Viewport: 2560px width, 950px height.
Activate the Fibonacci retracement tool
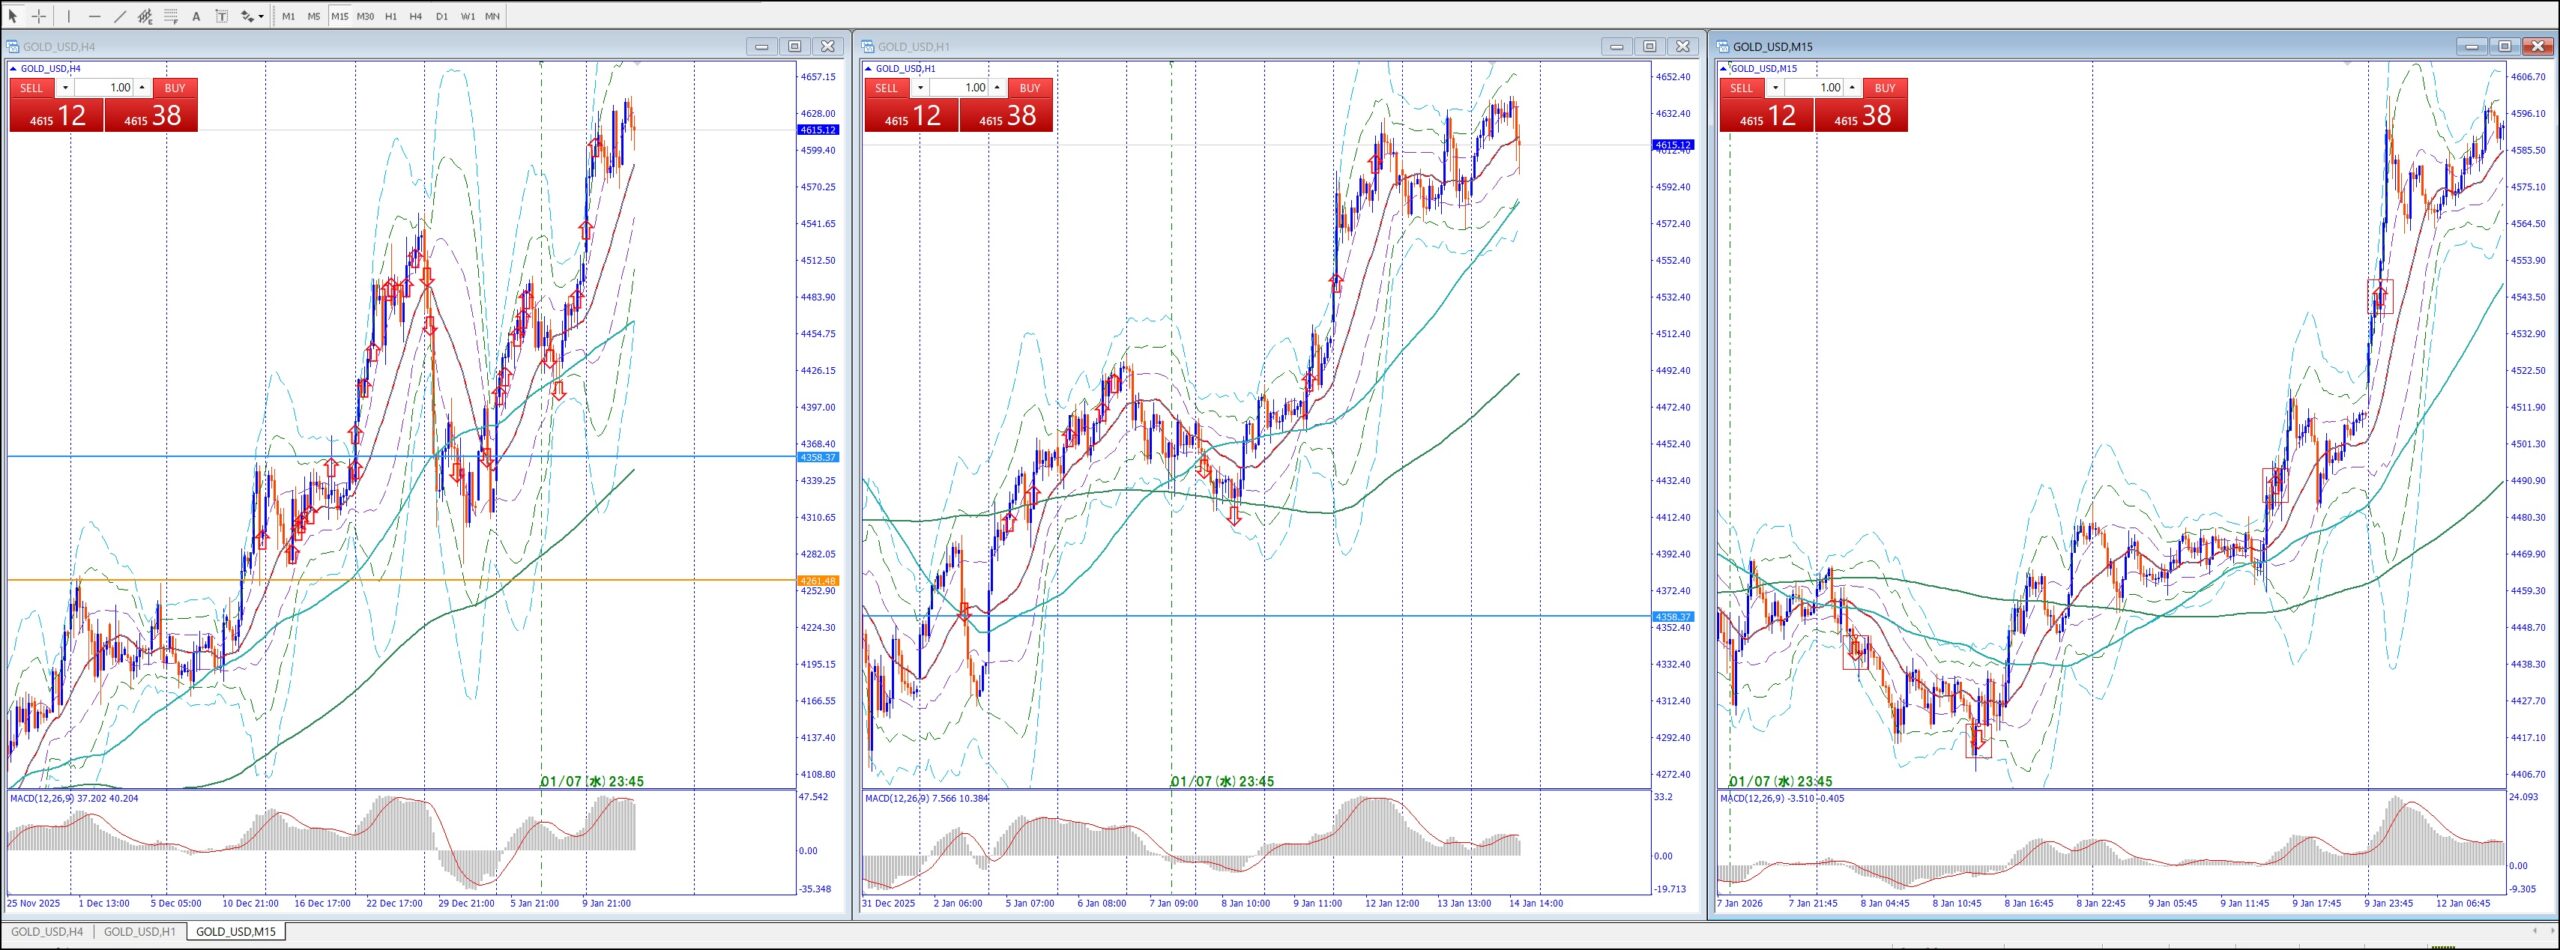click(171, 16)
